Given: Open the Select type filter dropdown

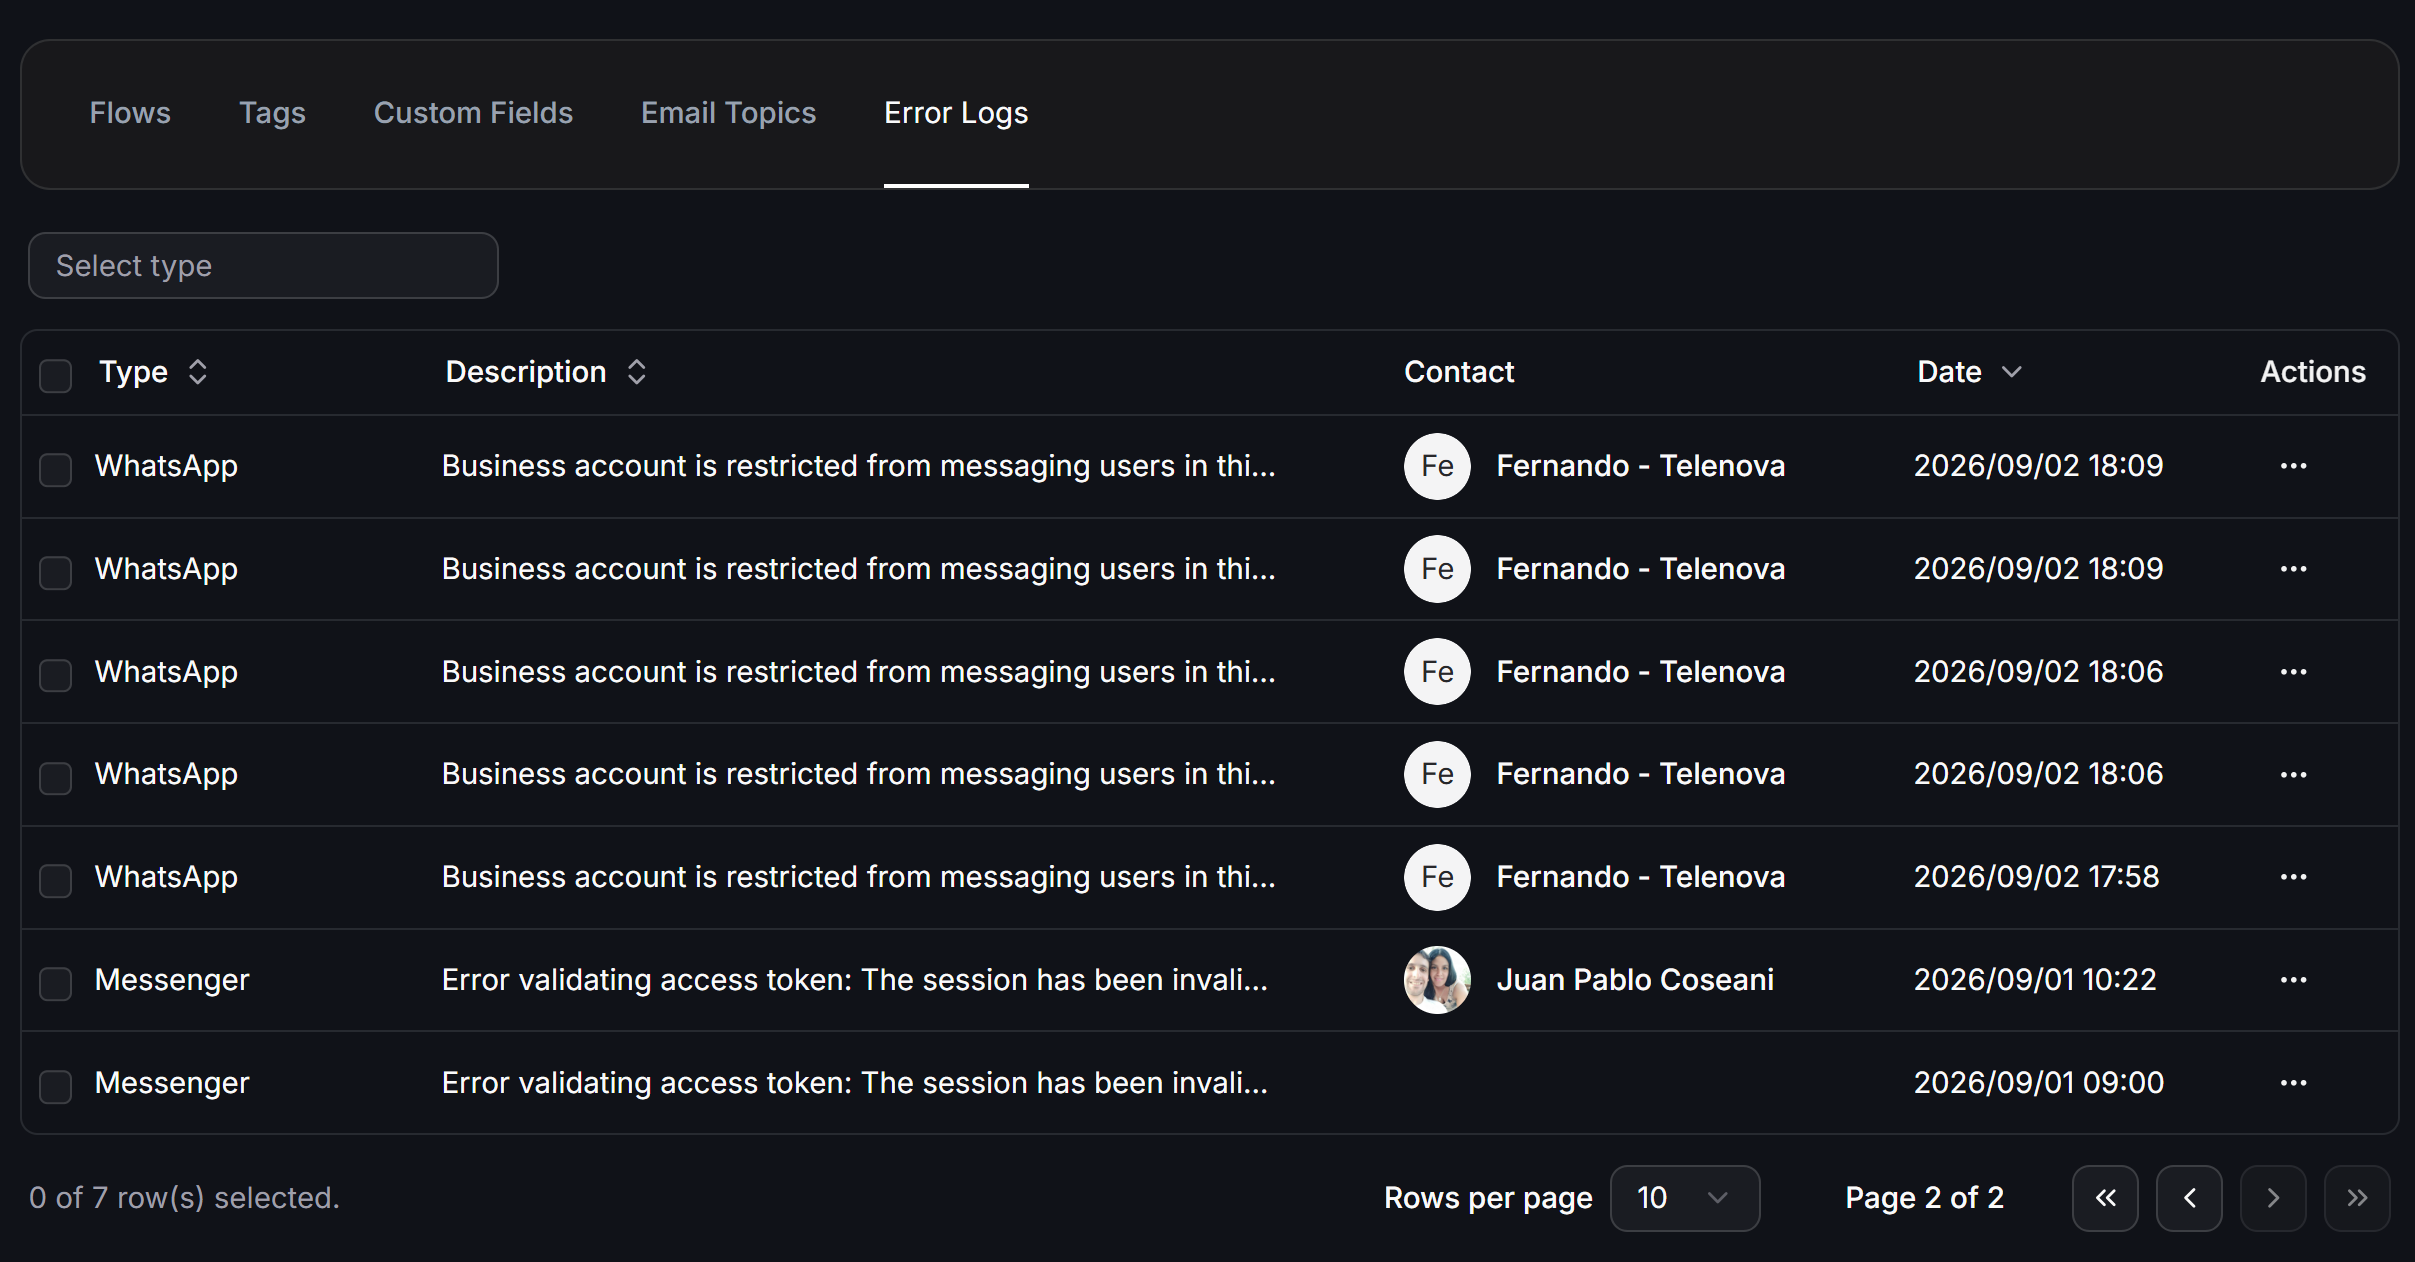Looking at the screenshot, I should point(263,266).
